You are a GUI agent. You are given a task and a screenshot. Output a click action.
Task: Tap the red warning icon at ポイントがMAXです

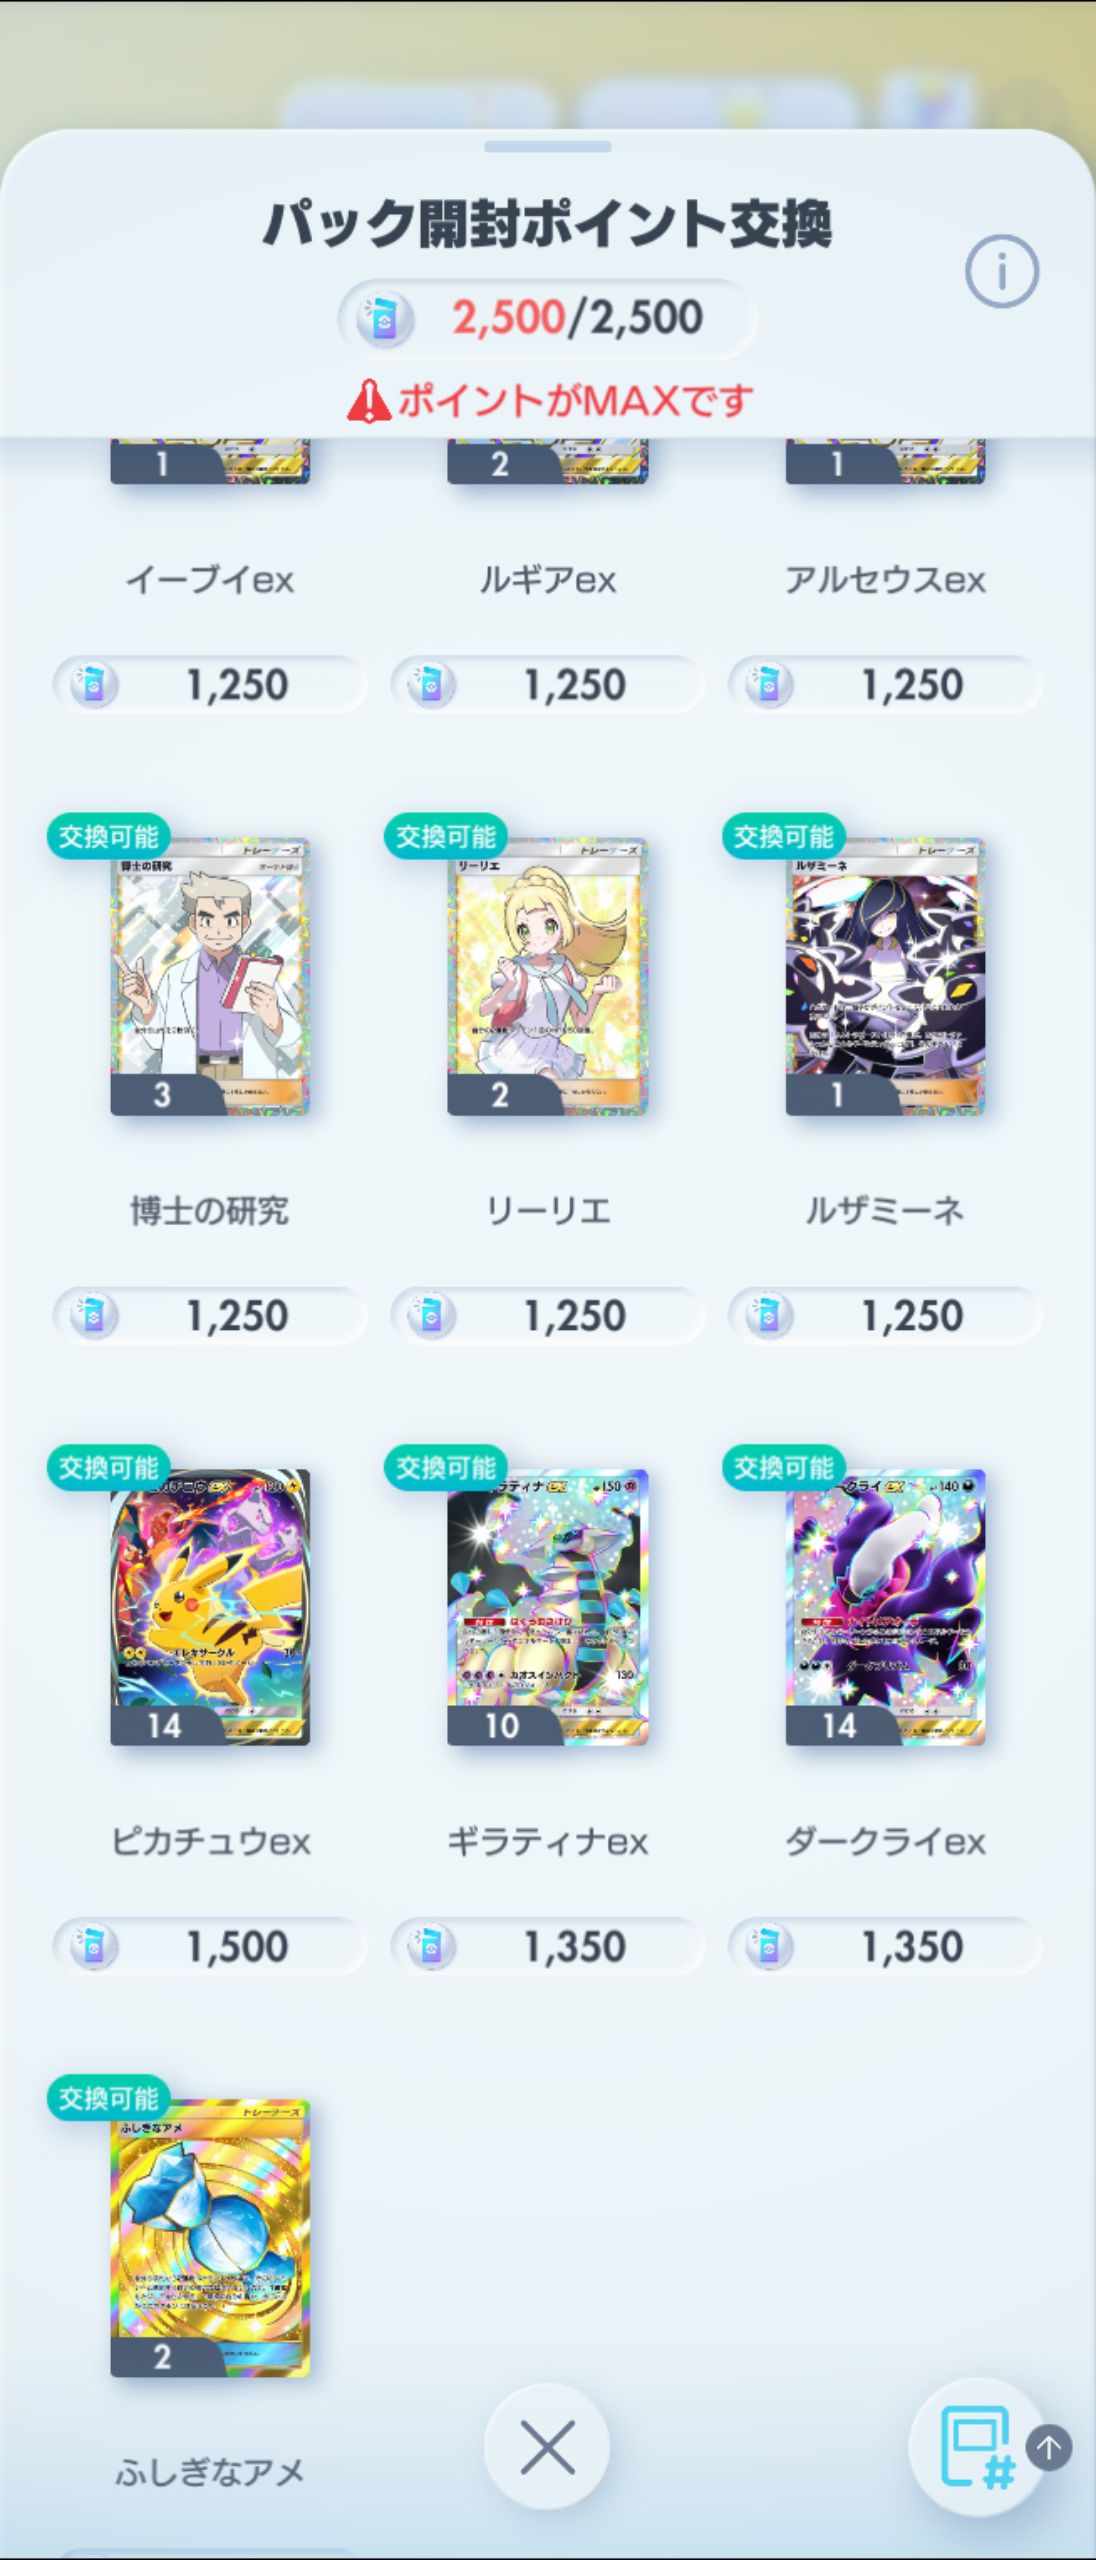[369, 401]
